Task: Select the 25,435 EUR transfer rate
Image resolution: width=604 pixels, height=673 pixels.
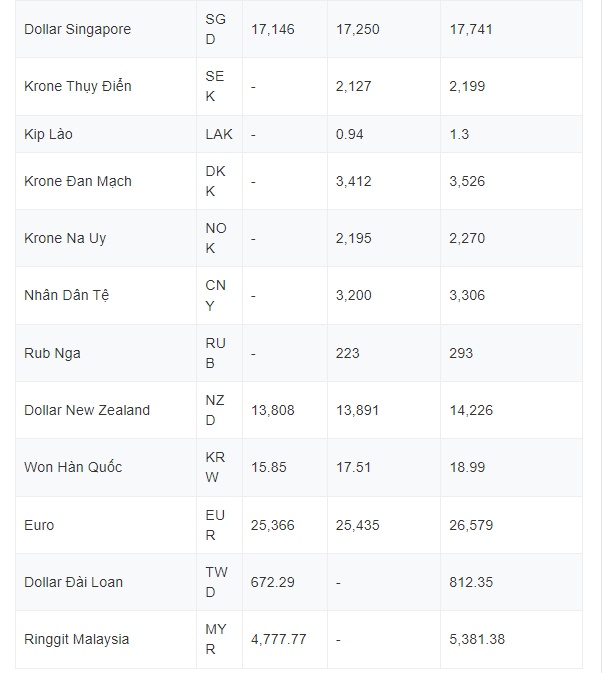Action: click(358, 525)
